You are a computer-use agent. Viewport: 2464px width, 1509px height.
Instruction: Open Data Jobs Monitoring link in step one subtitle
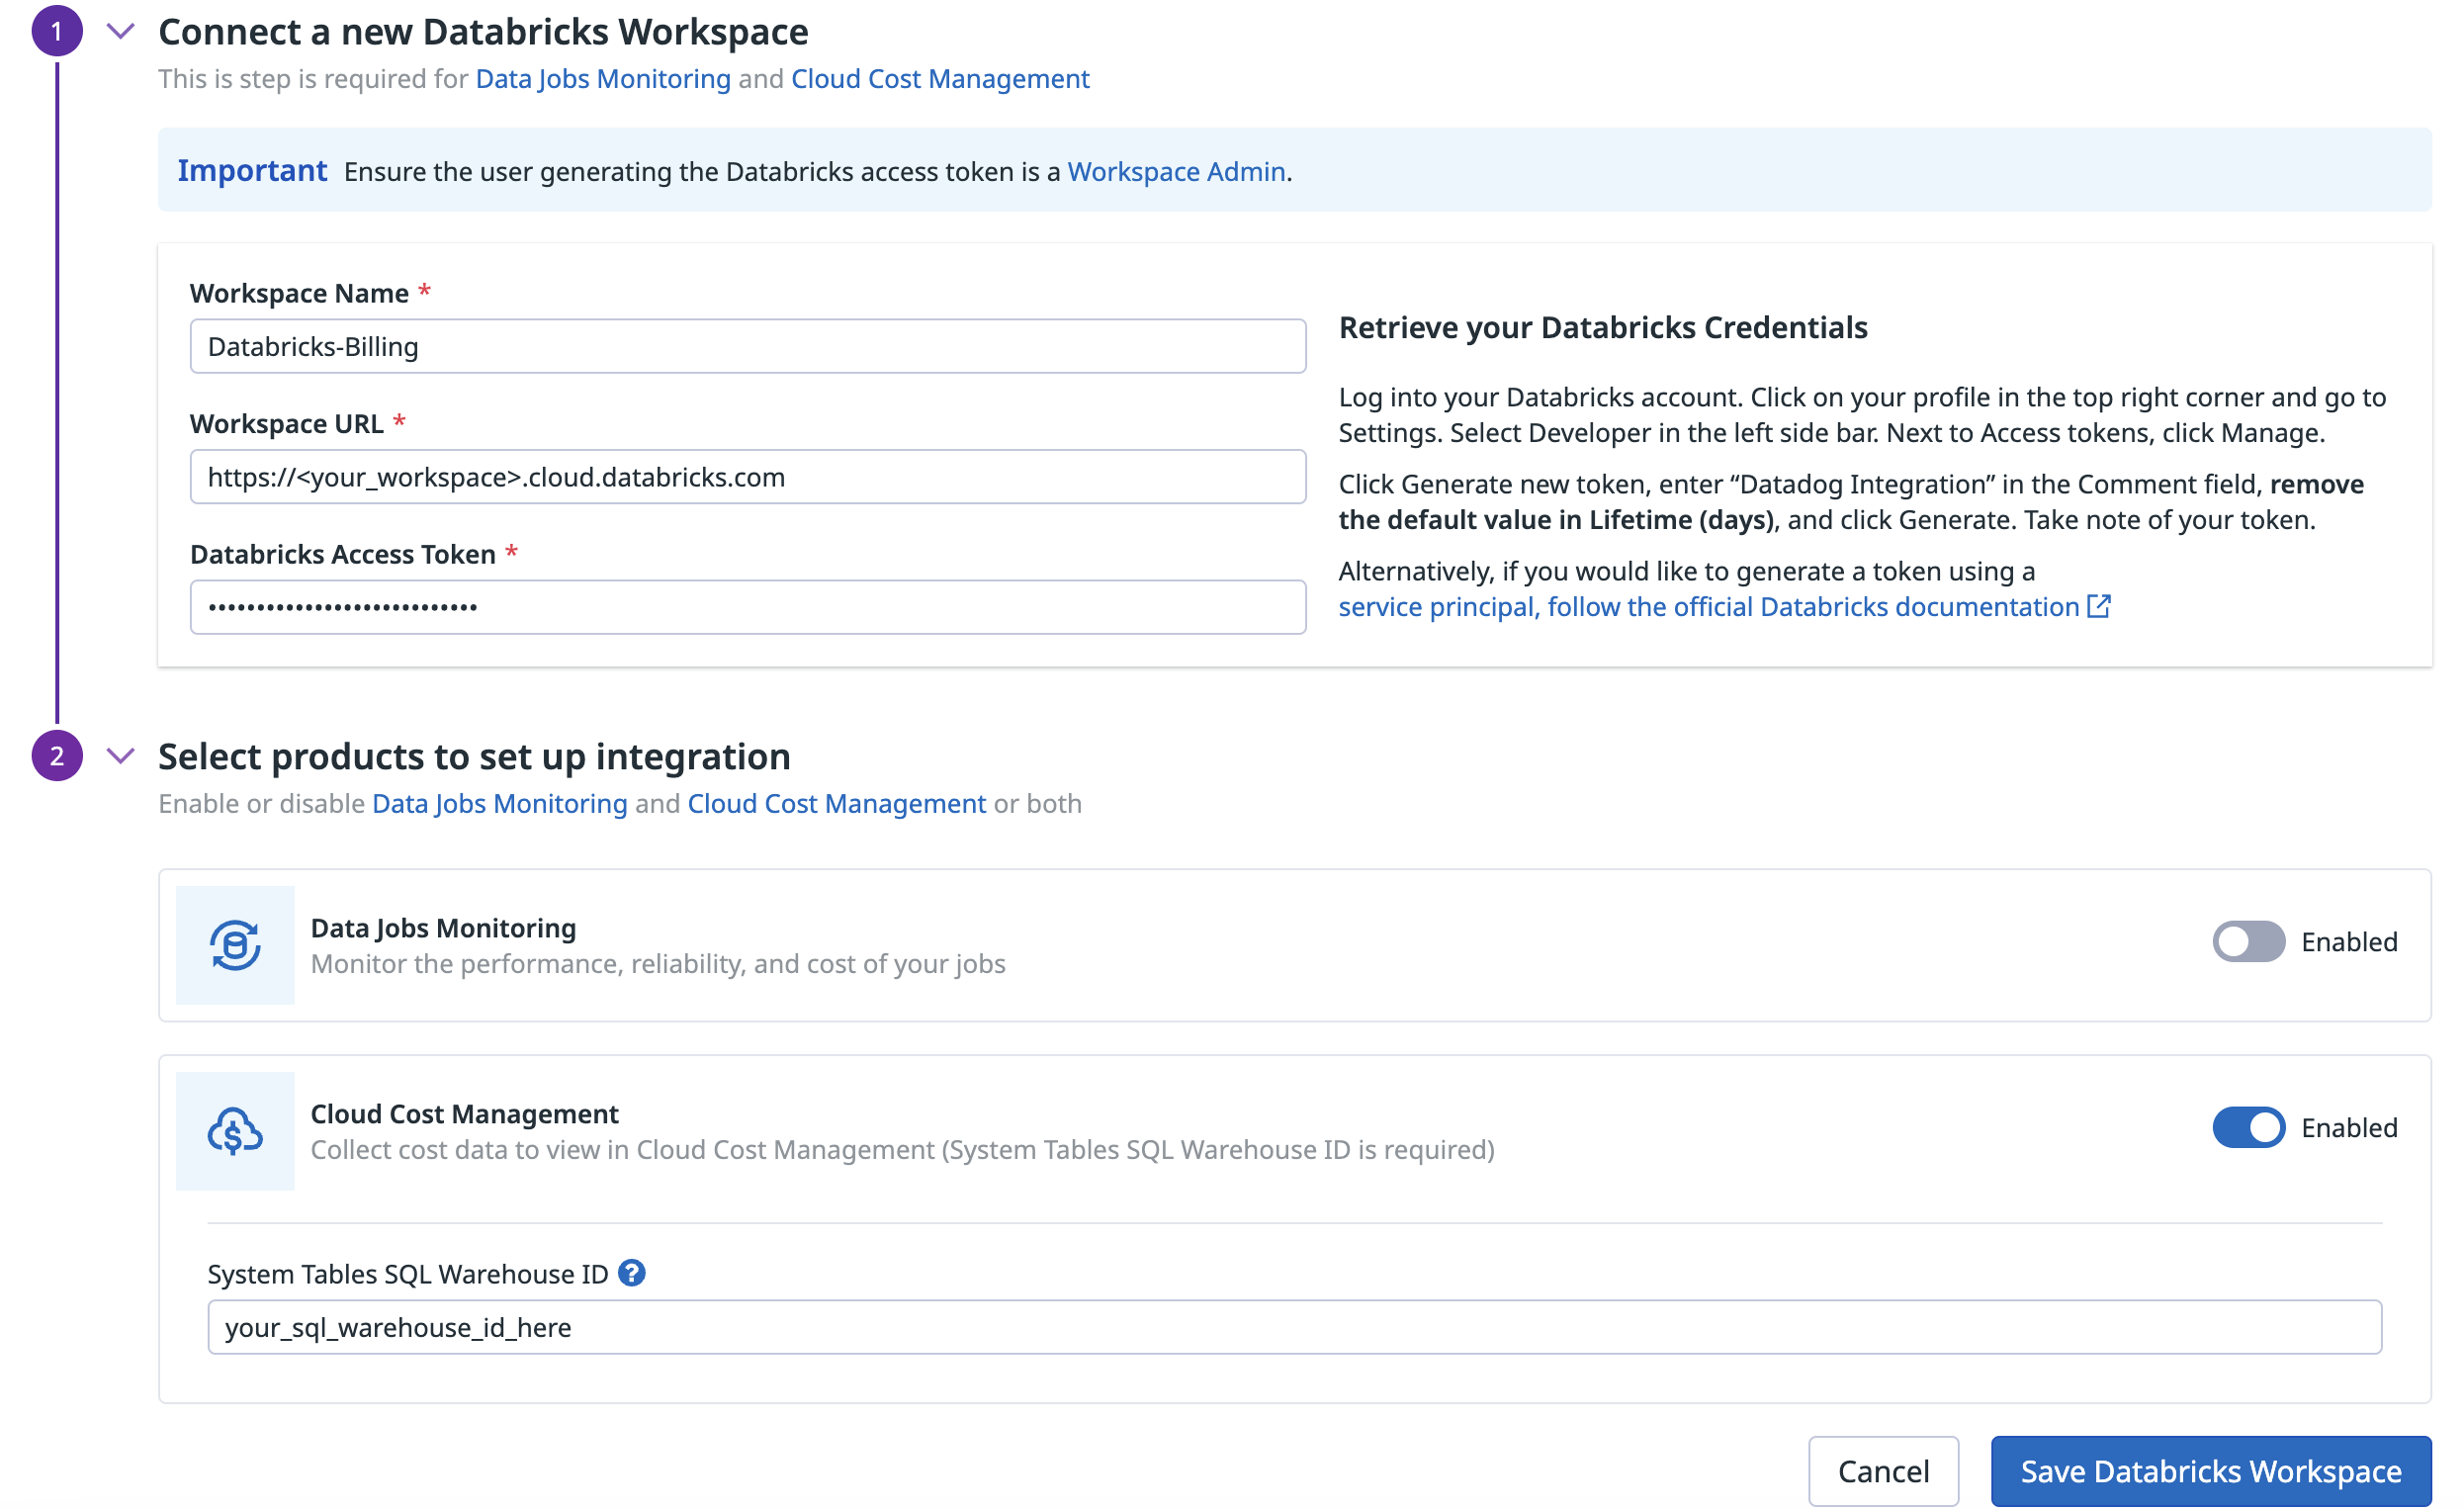[603, 78]
